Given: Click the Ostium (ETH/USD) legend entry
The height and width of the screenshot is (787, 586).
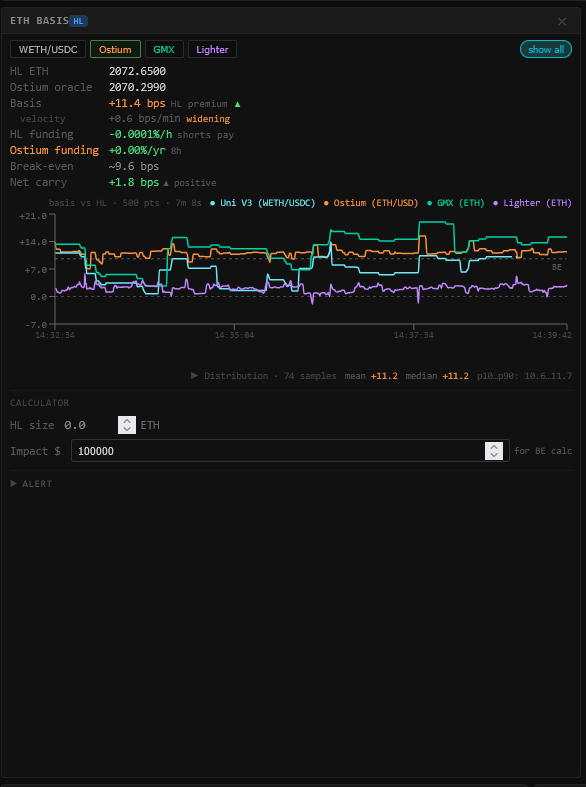Looking at the screenshot, I should [371, 203].
